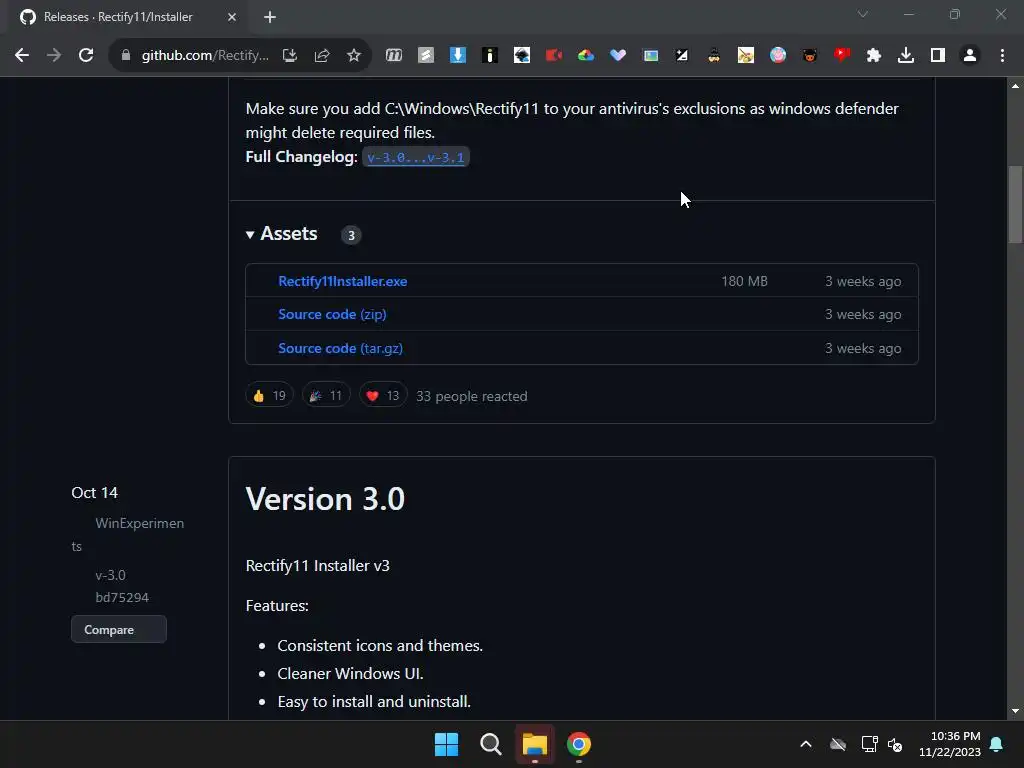Open the colorful cloud extension
Screen dimensions: 1024x768
(x=586, y=56)
